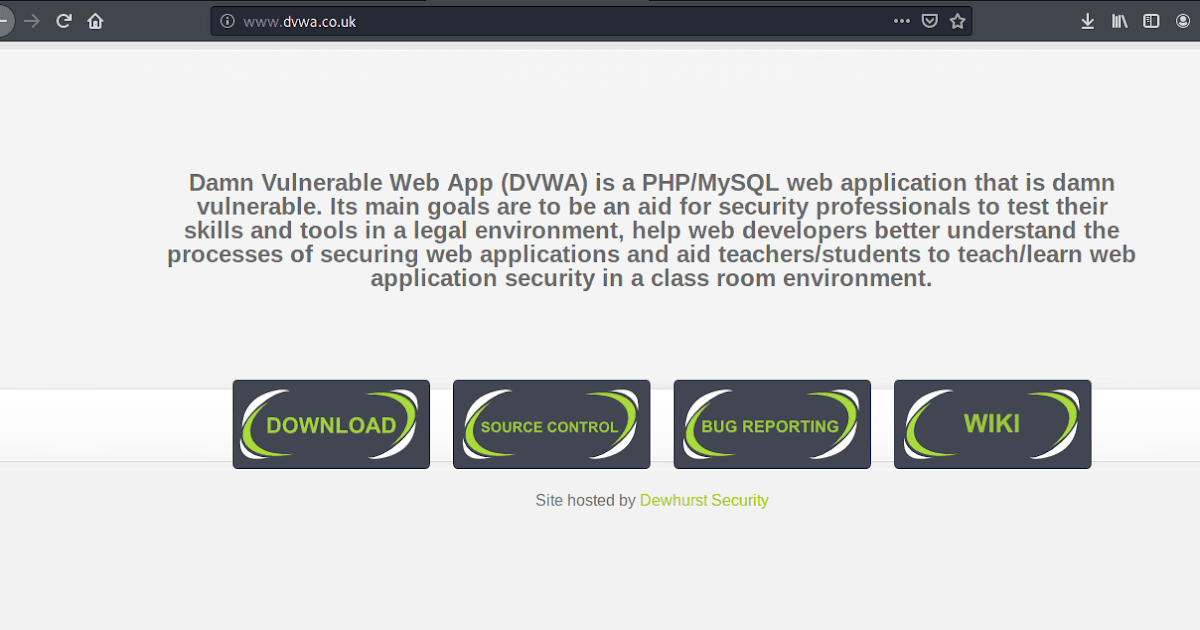This screenshot has height=630, width=1200.
Task: Reload the current page
Action: tap(64, 21)
